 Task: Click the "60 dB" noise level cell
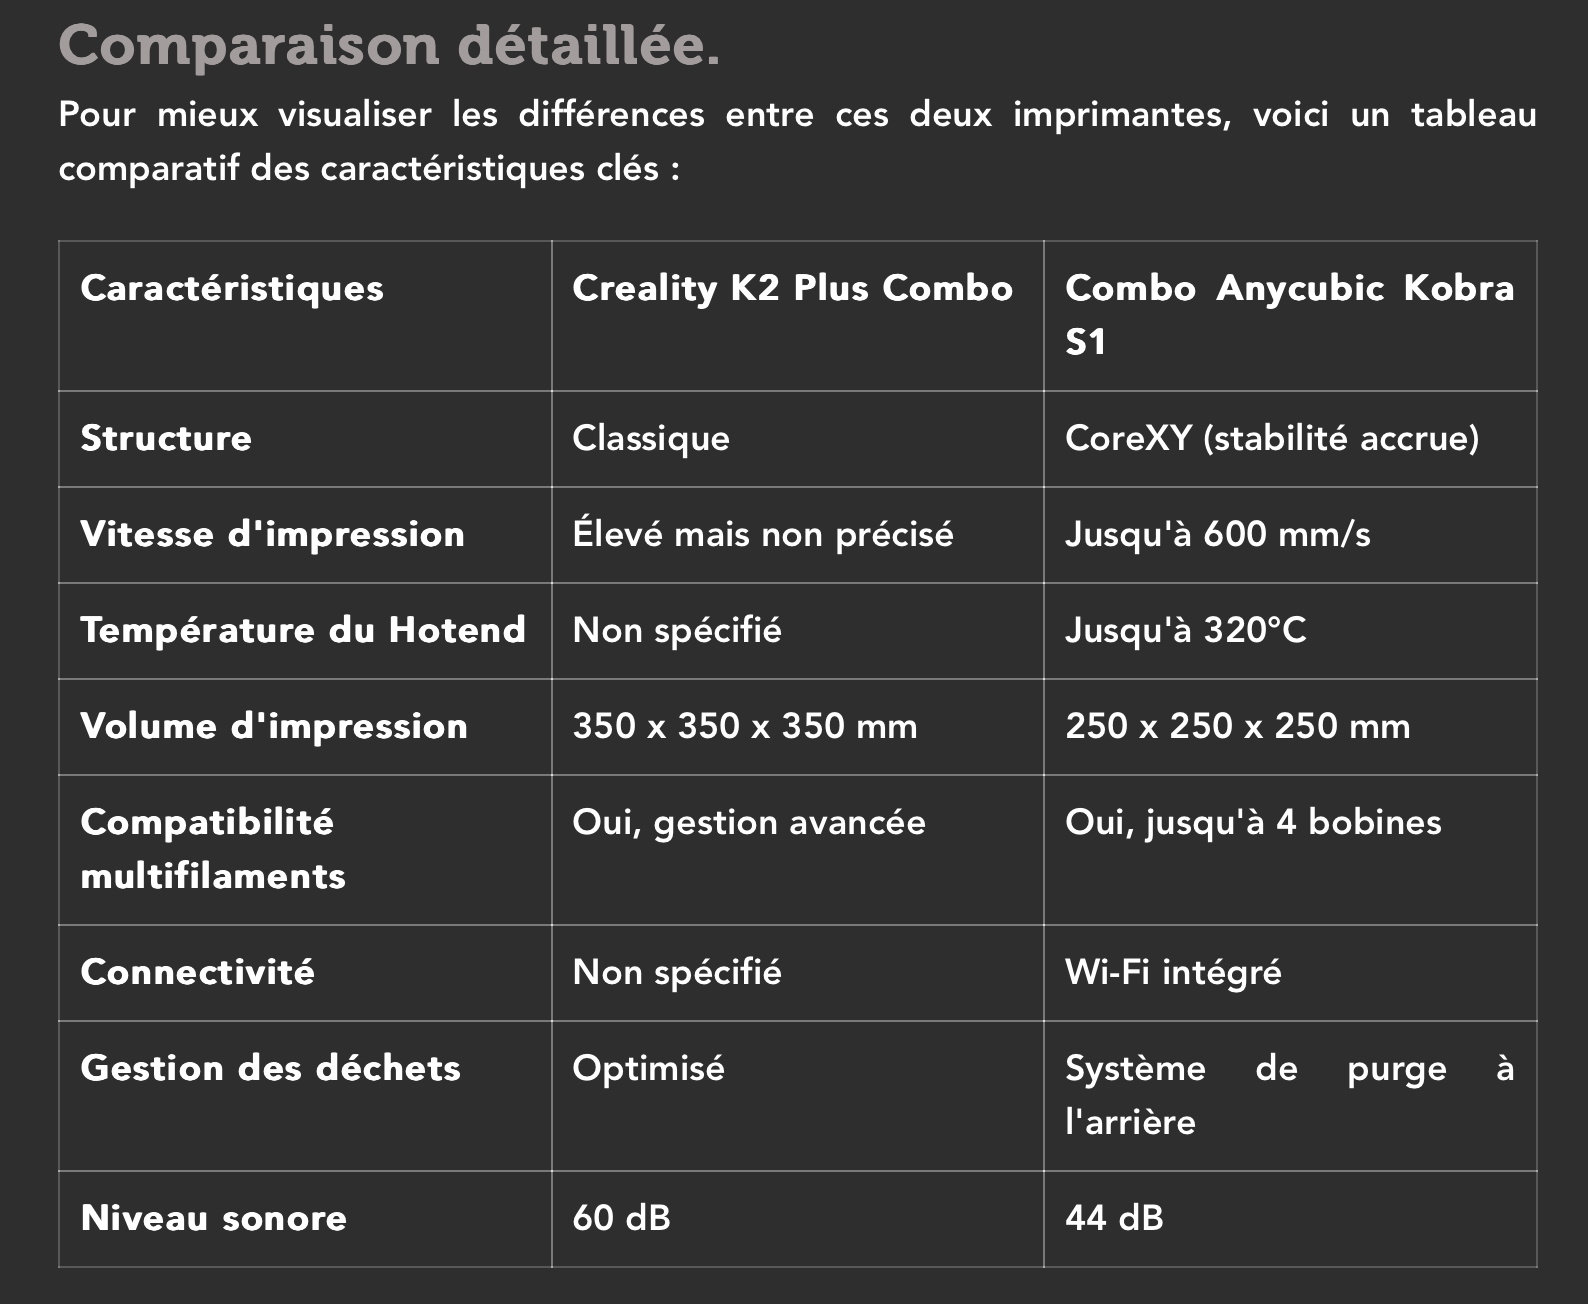(x=621, y=1219)
